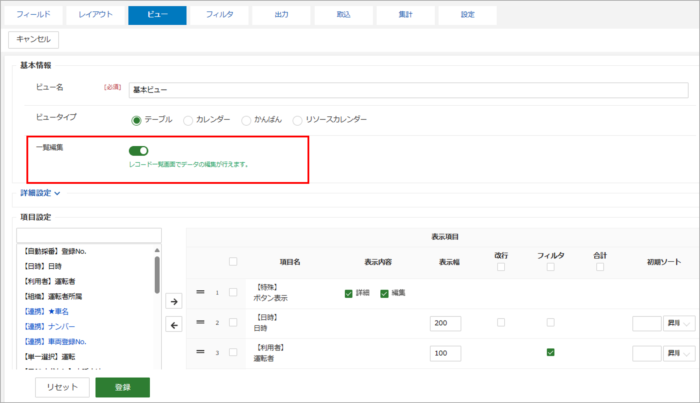Screen dimensions: 700x403
Task: Grab drag handle of row 1 ボタン表示
Action: (200, 292)
